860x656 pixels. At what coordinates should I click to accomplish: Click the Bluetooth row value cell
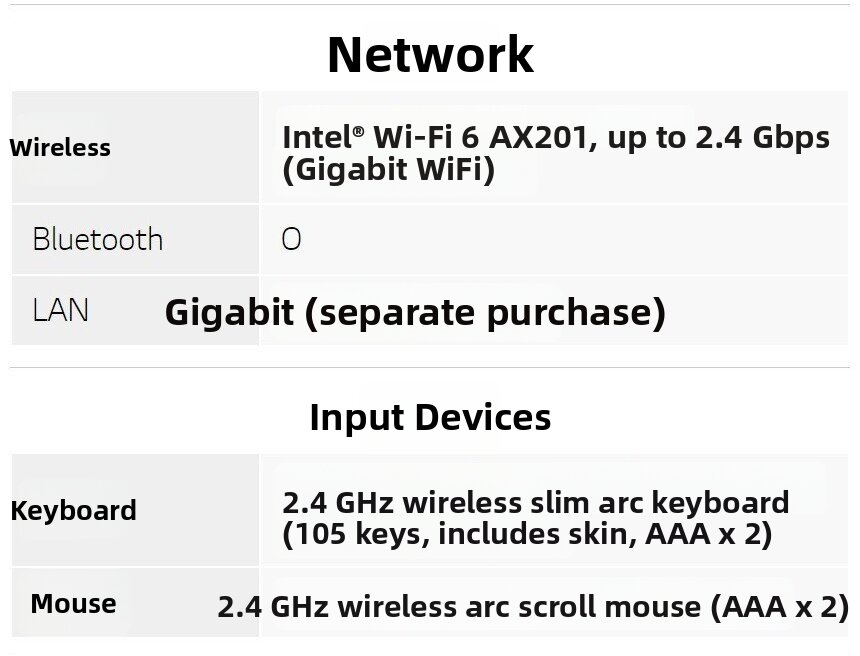click(555, 240)
